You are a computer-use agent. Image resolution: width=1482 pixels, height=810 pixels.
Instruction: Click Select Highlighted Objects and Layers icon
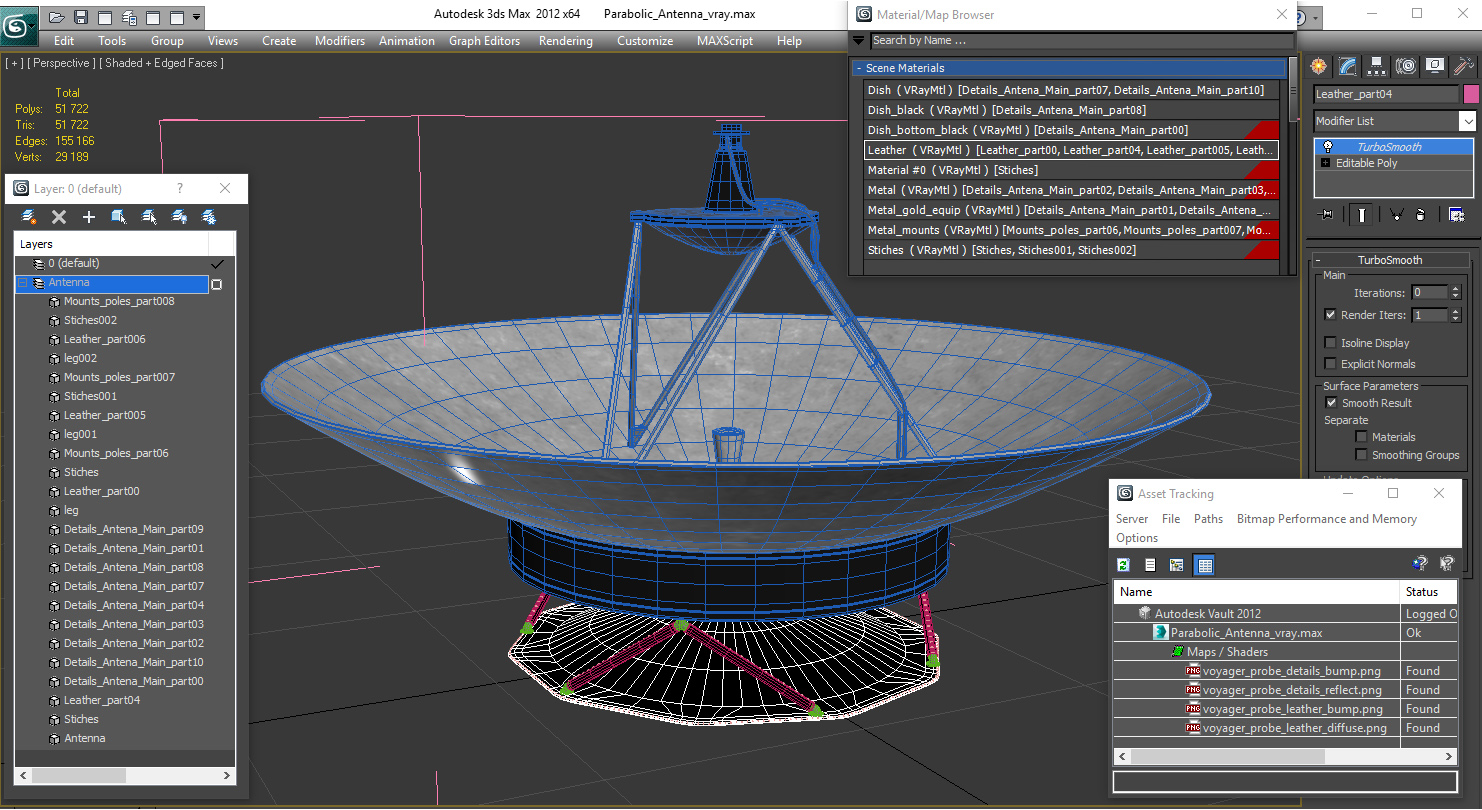(119, 216)
